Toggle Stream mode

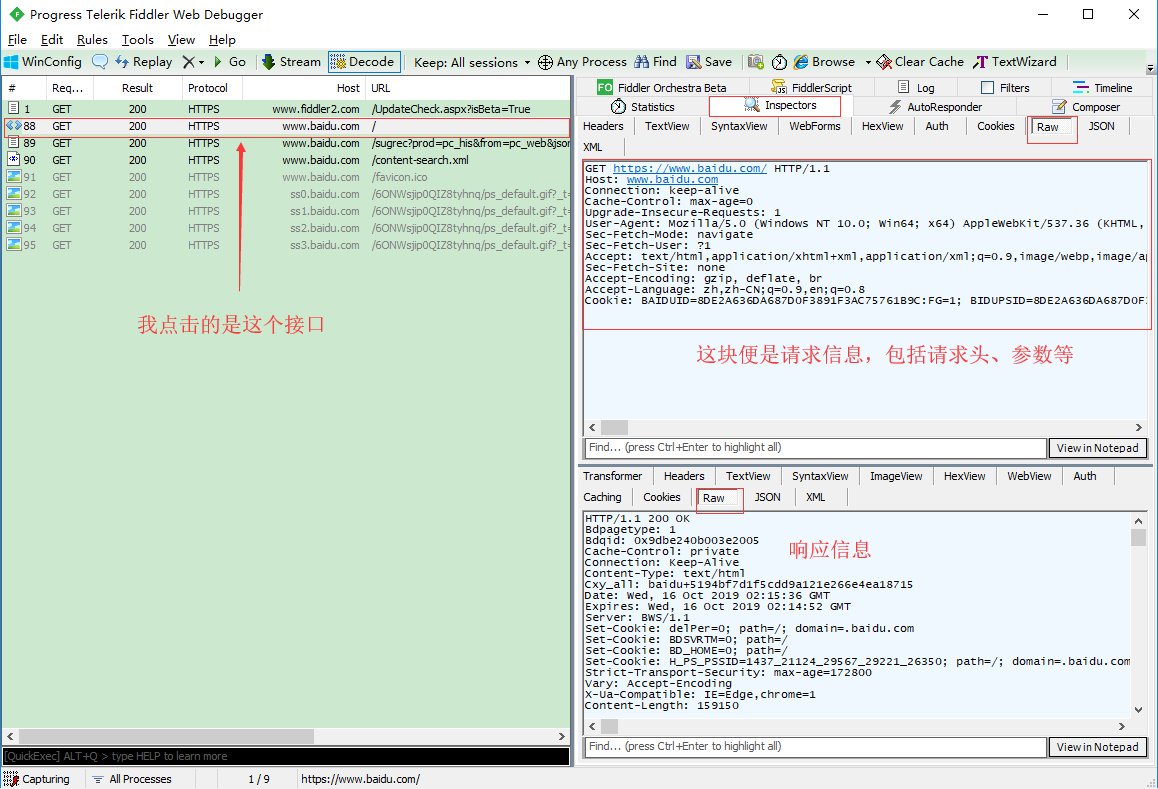[x=291, y=62]
